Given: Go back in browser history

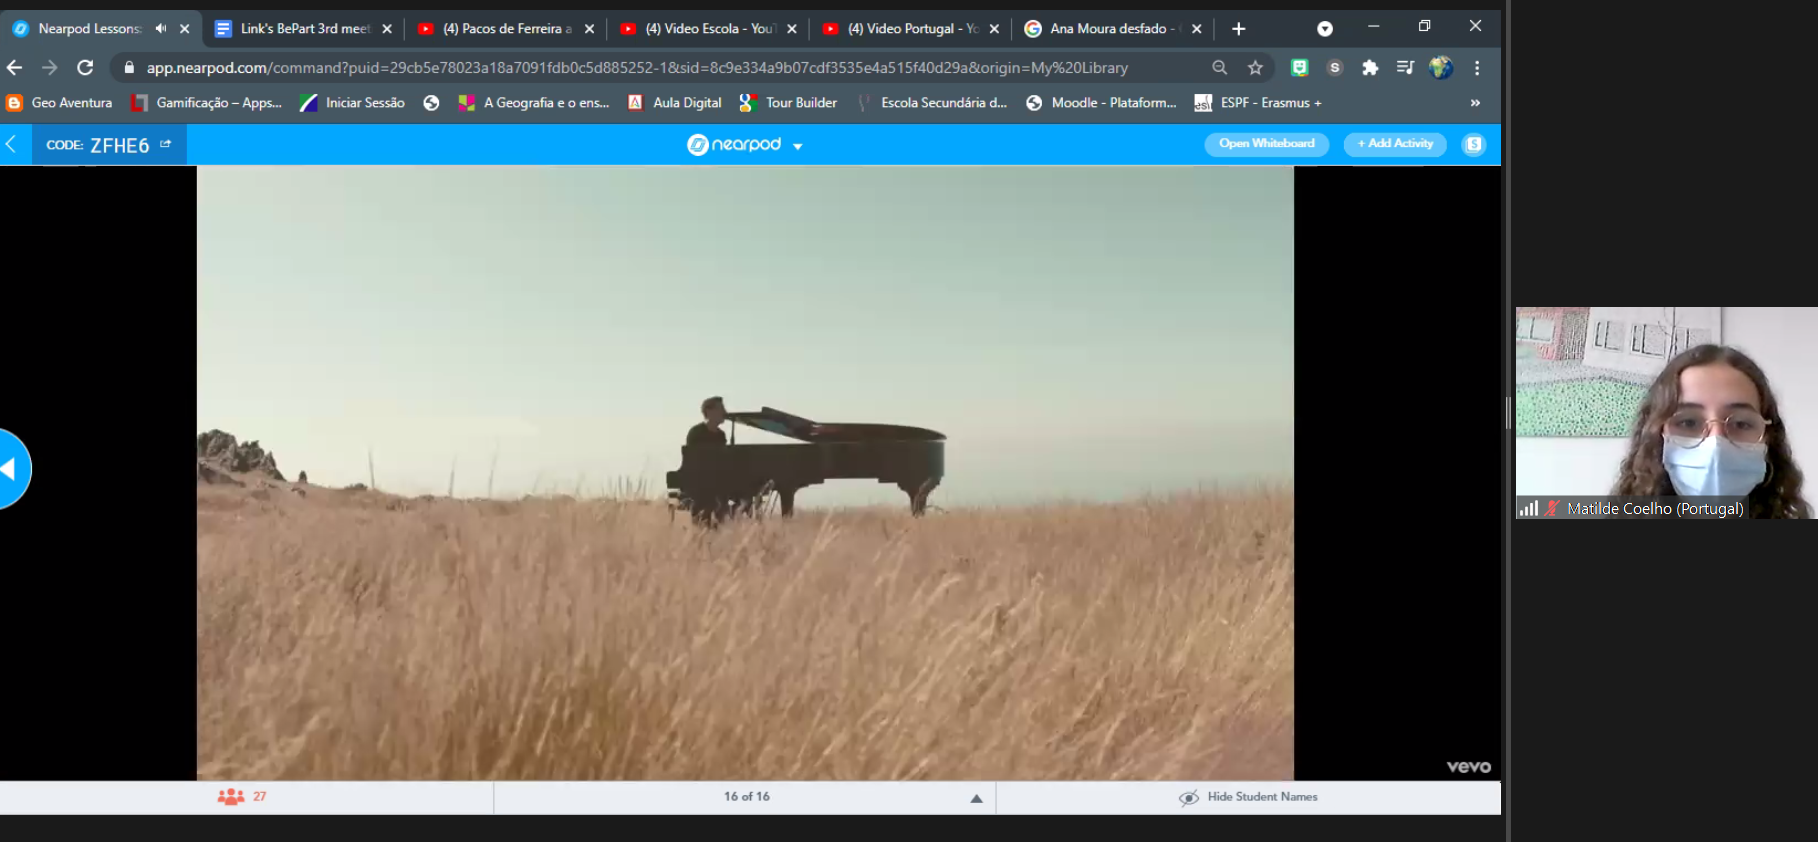Looking at the screenshot, I should (14, 68).
